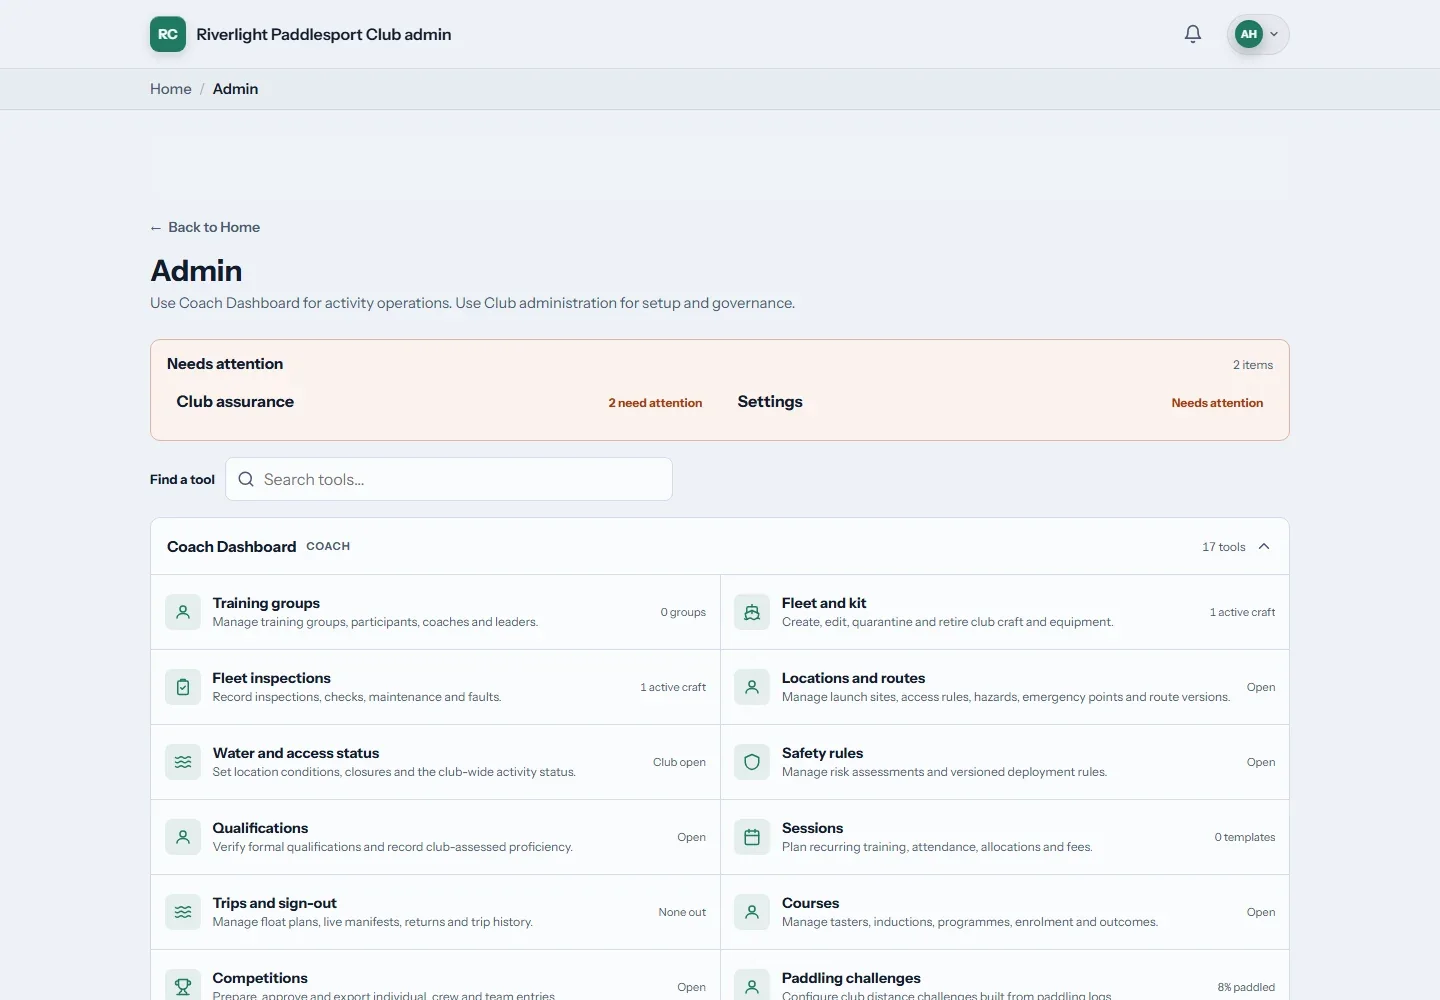
Task: Click the Water and access status waves icon
Action: [183, 762]
